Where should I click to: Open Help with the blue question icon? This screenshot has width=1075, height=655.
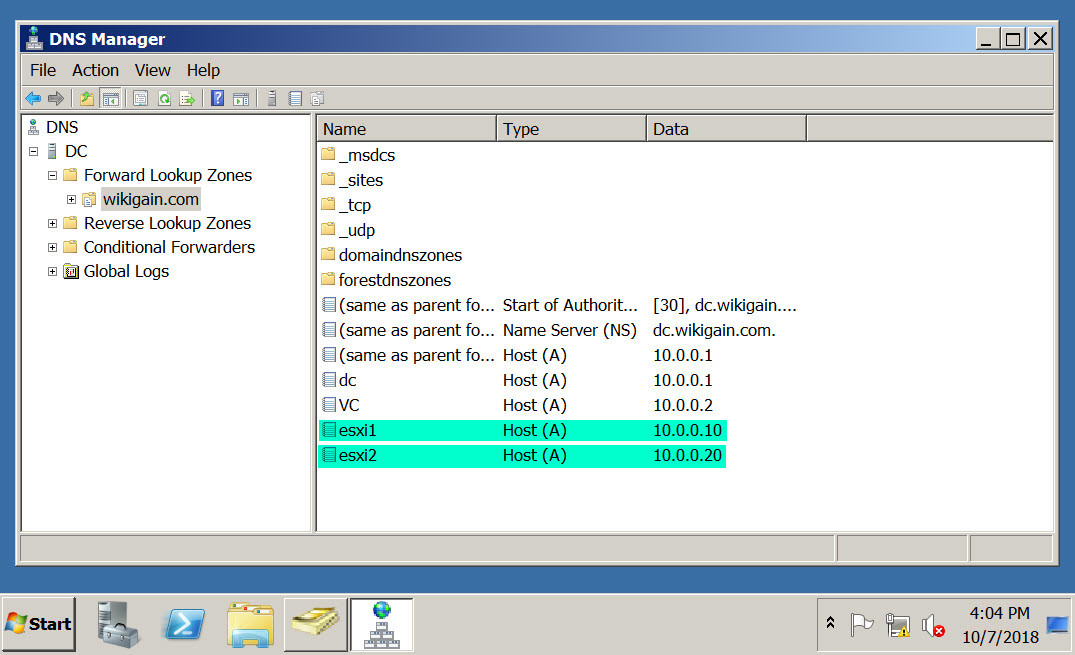click(217, 98)
